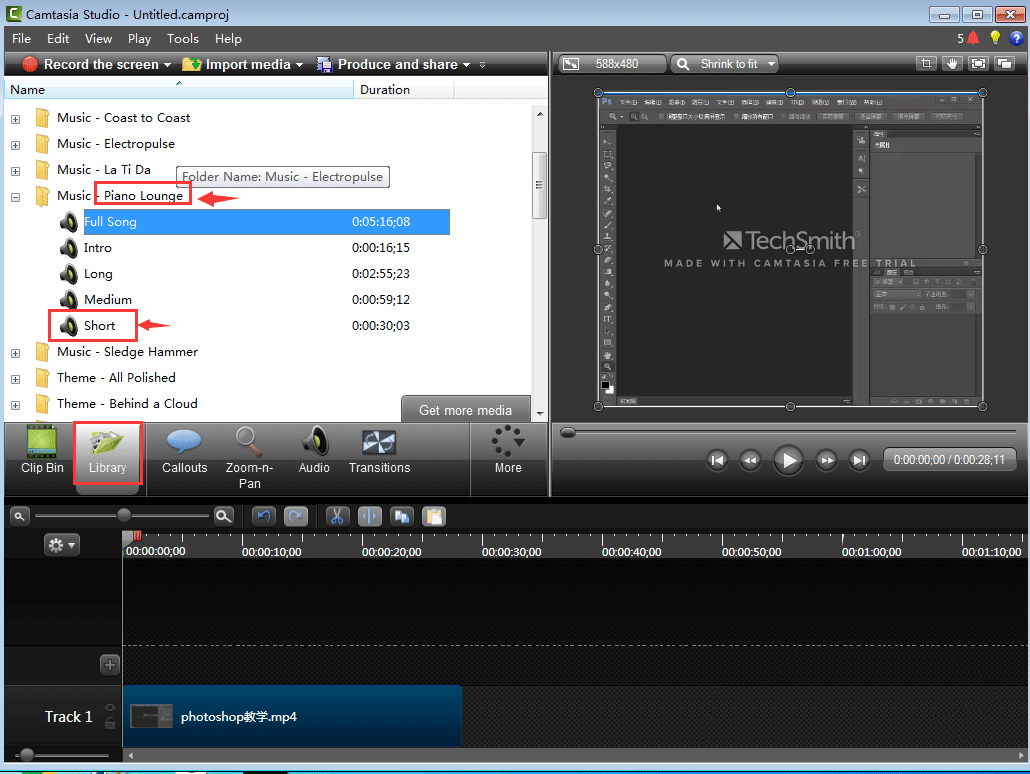Click the Get more media button
1030x774 pixels.
(466, 410)
